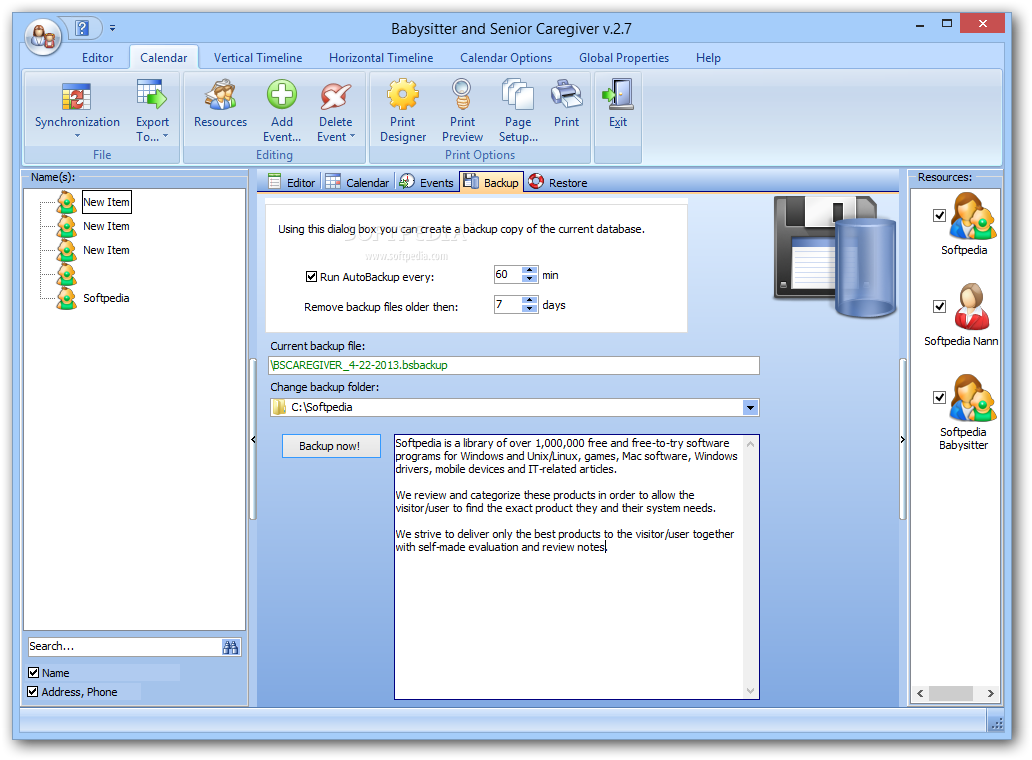This screenshot has height=760, width=1032.
Task: Open the Resources manager icon
Action: click(x=220, y=95)
